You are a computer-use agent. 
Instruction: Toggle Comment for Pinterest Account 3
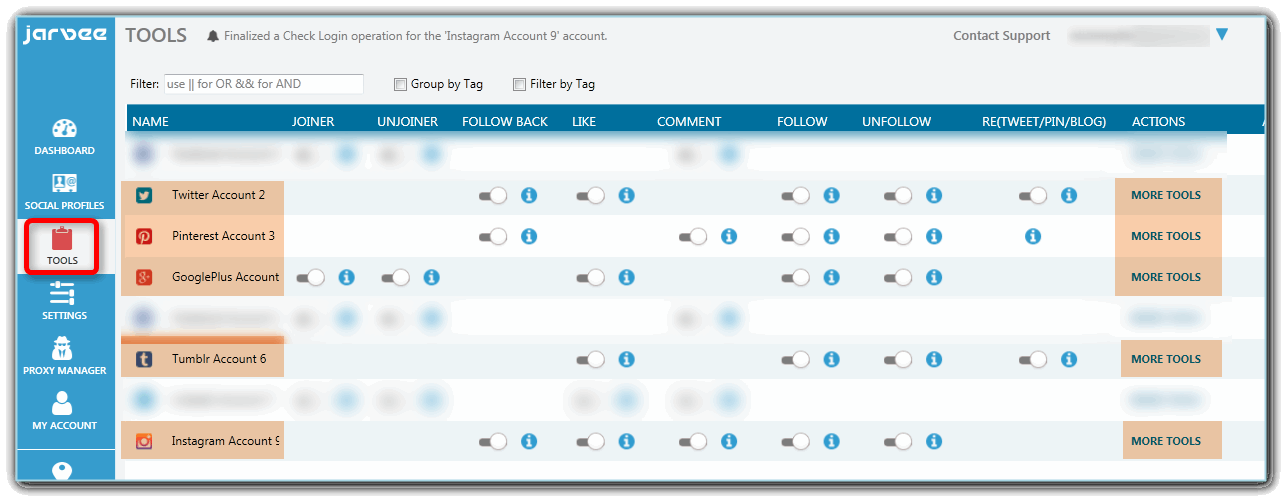(693, 237)
